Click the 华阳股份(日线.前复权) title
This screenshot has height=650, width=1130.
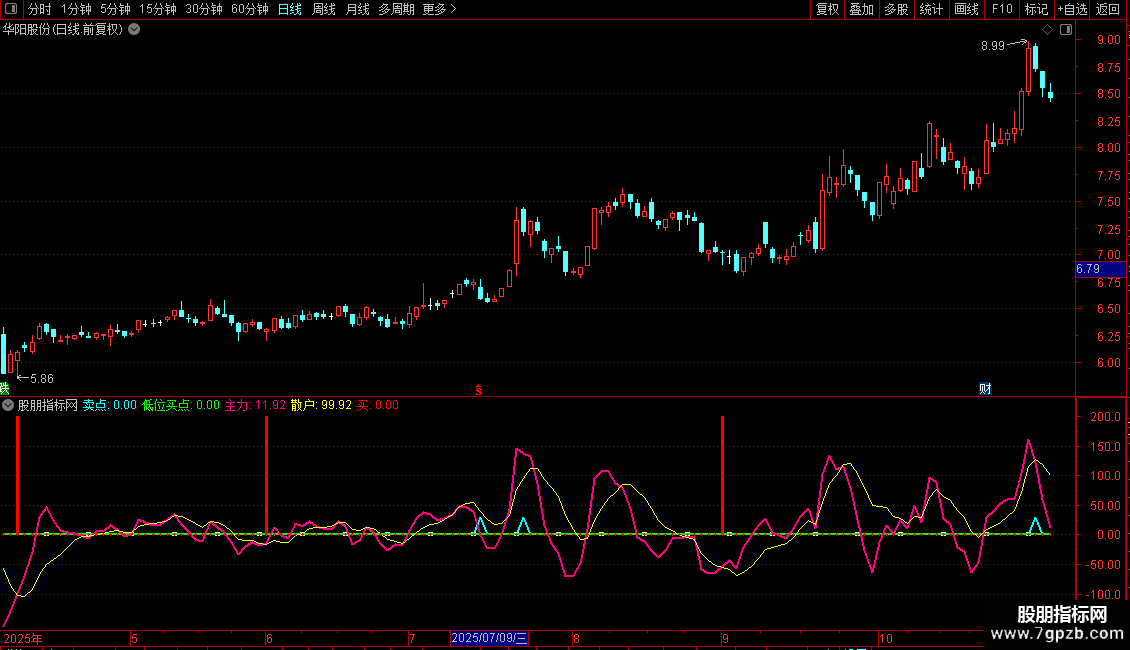(x=63, y=30)
